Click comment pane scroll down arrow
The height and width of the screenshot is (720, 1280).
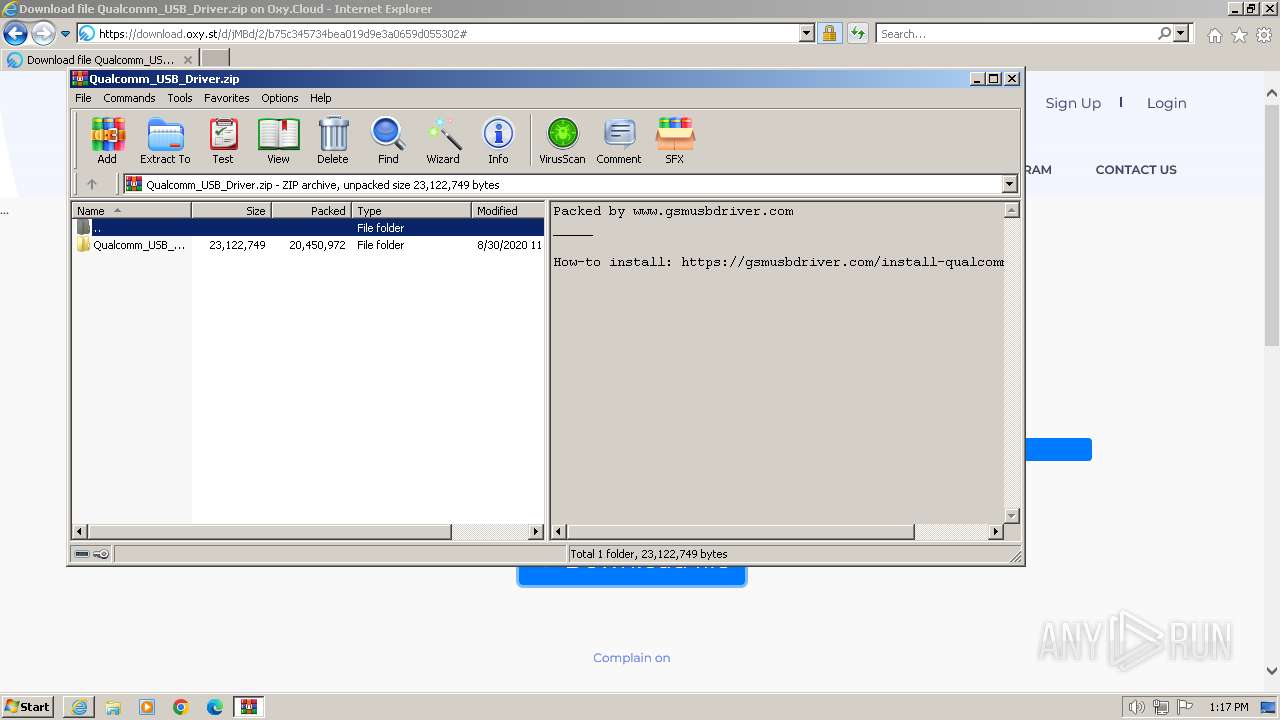tap(1011, 516)
